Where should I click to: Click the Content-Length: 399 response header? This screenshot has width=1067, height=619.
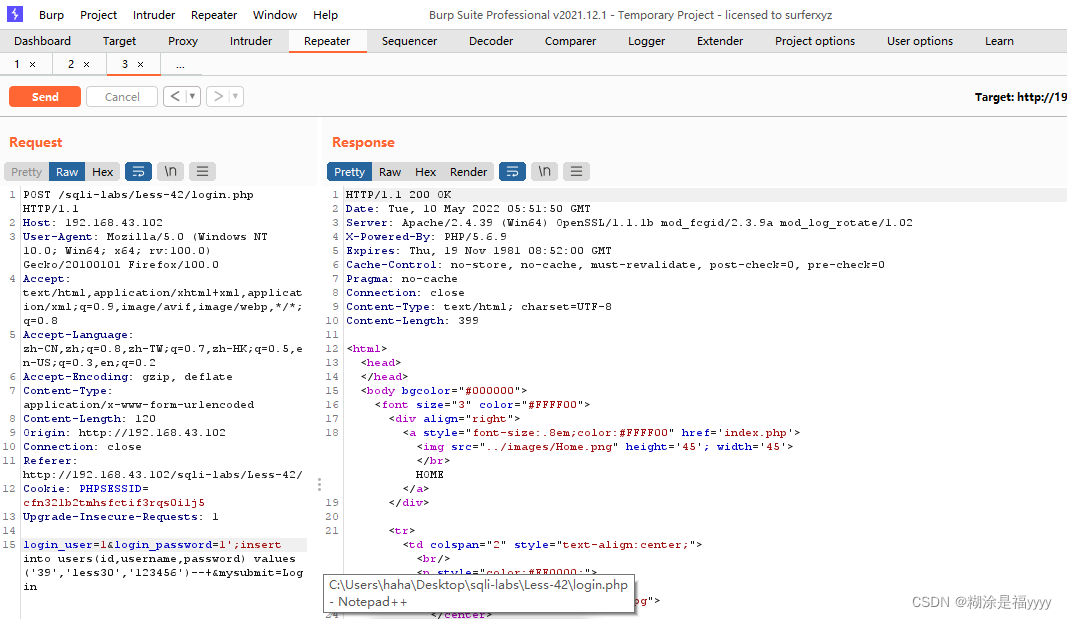pyautogui.click(x=412, y=320)
